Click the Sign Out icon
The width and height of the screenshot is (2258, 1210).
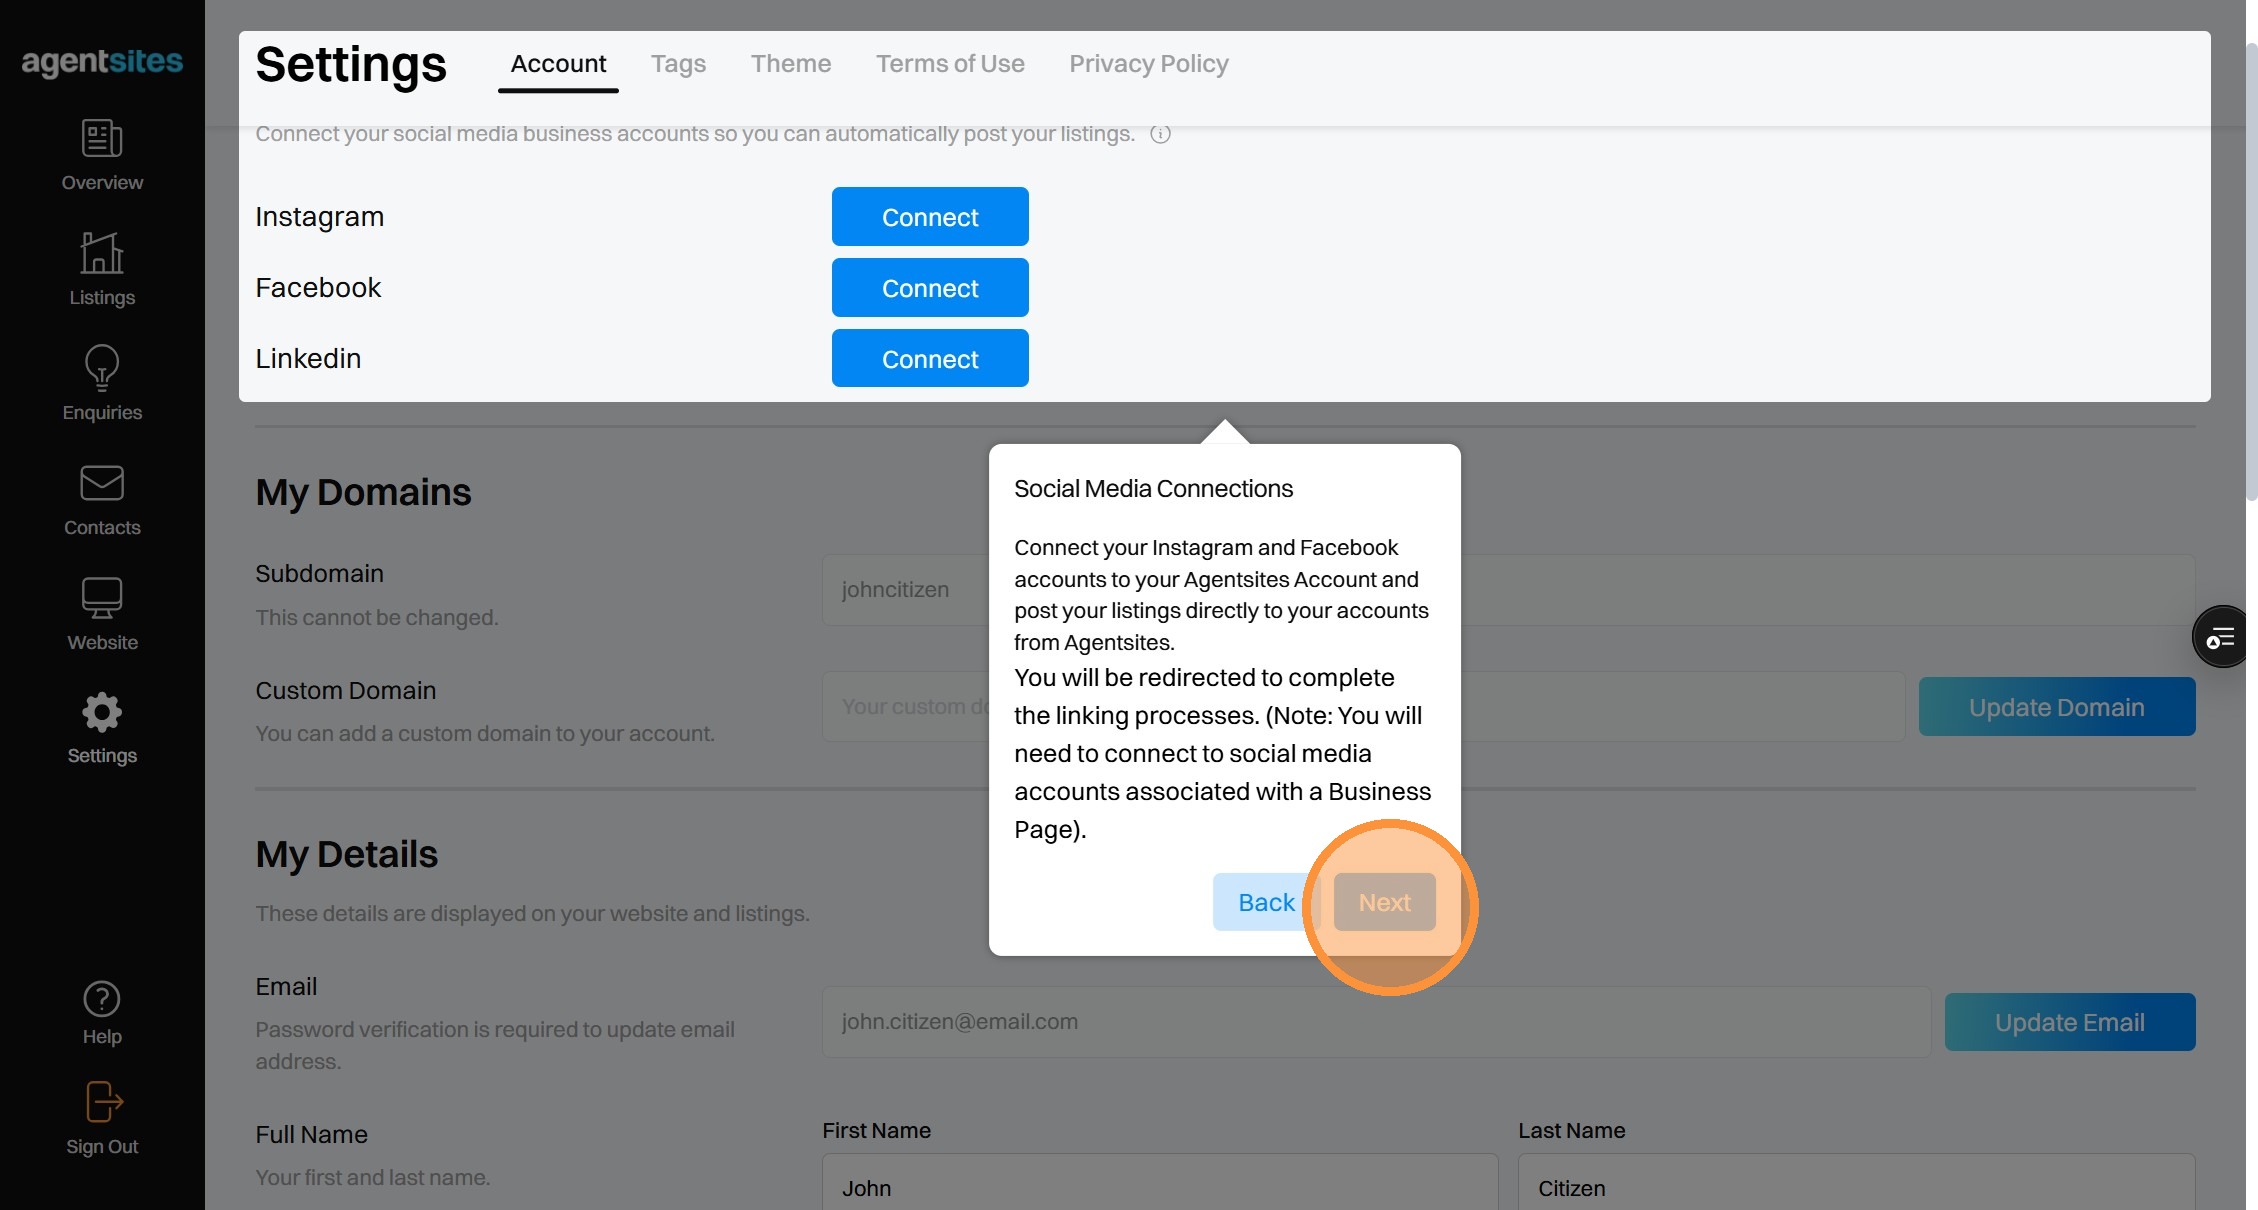pyautogui.click(x=102, y=1103)
